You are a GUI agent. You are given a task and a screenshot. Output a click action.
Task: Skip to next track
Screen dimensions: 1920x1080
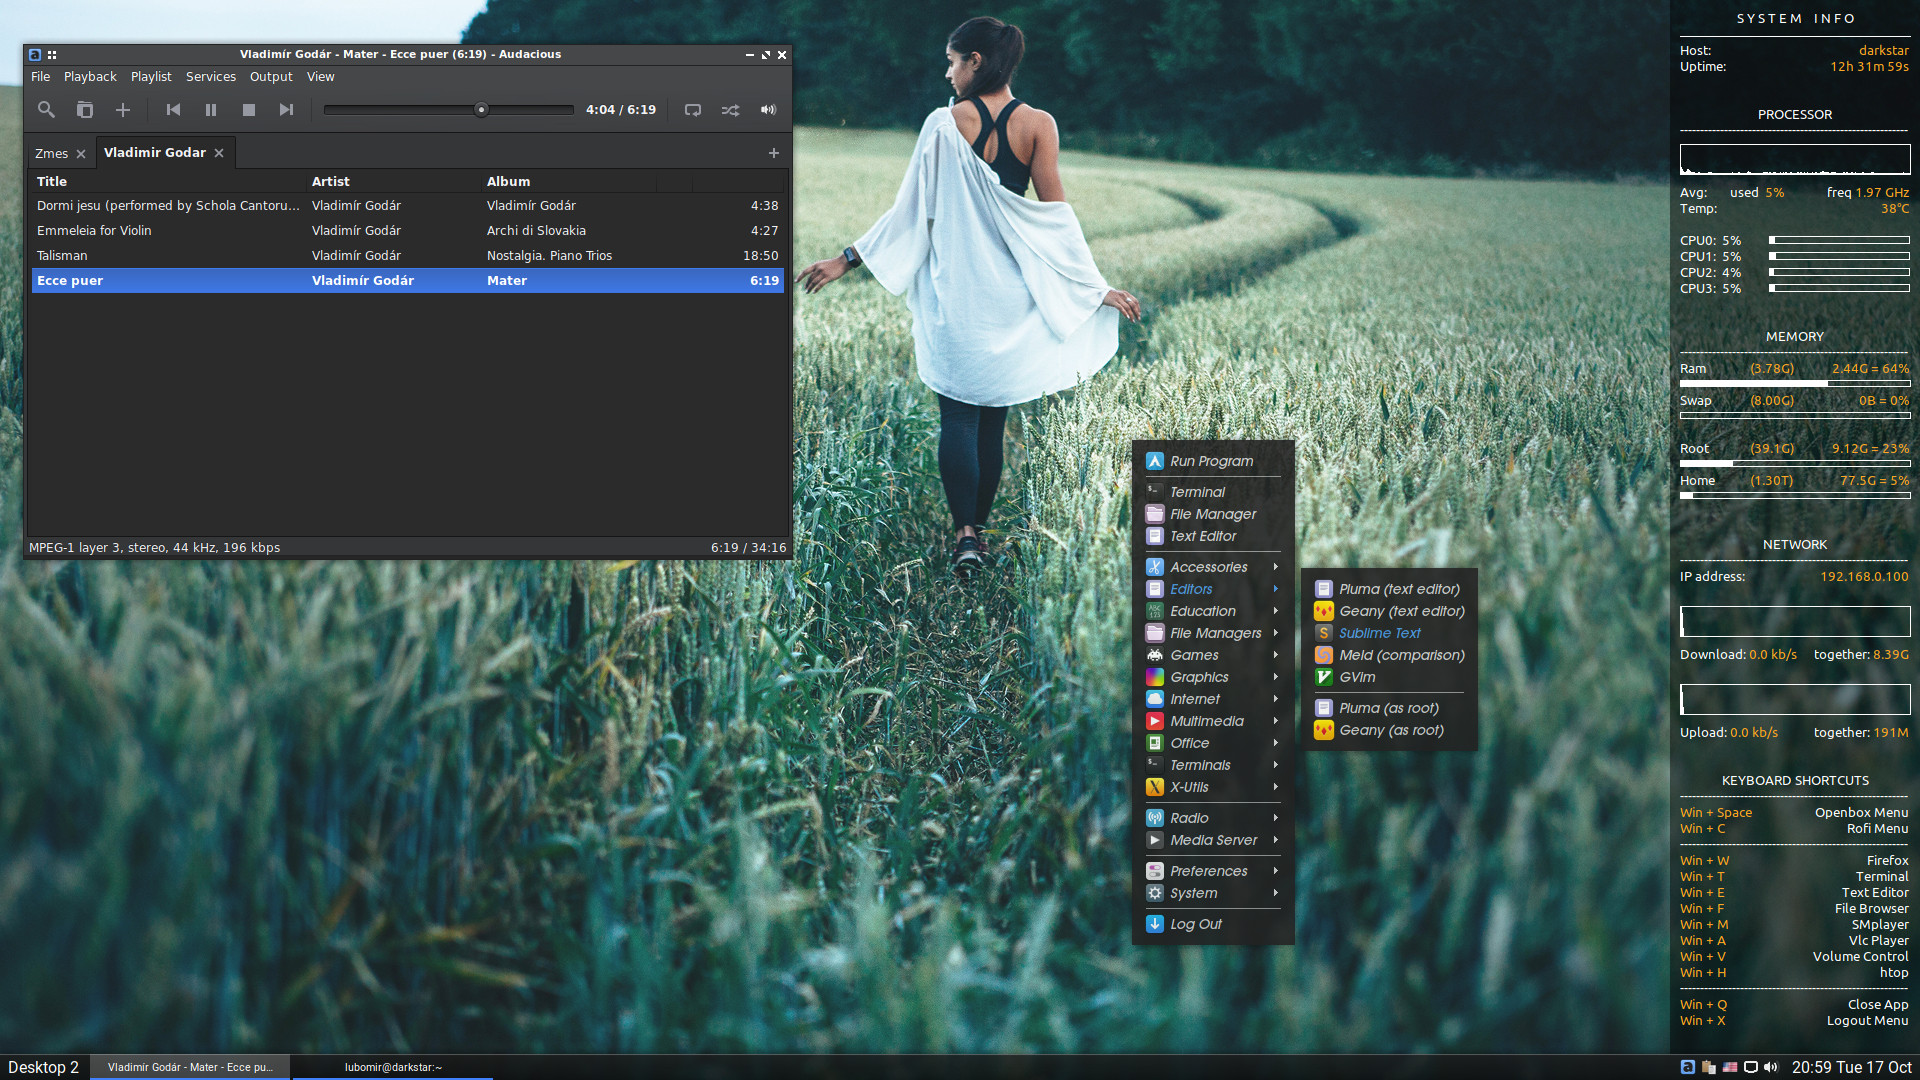287,110
